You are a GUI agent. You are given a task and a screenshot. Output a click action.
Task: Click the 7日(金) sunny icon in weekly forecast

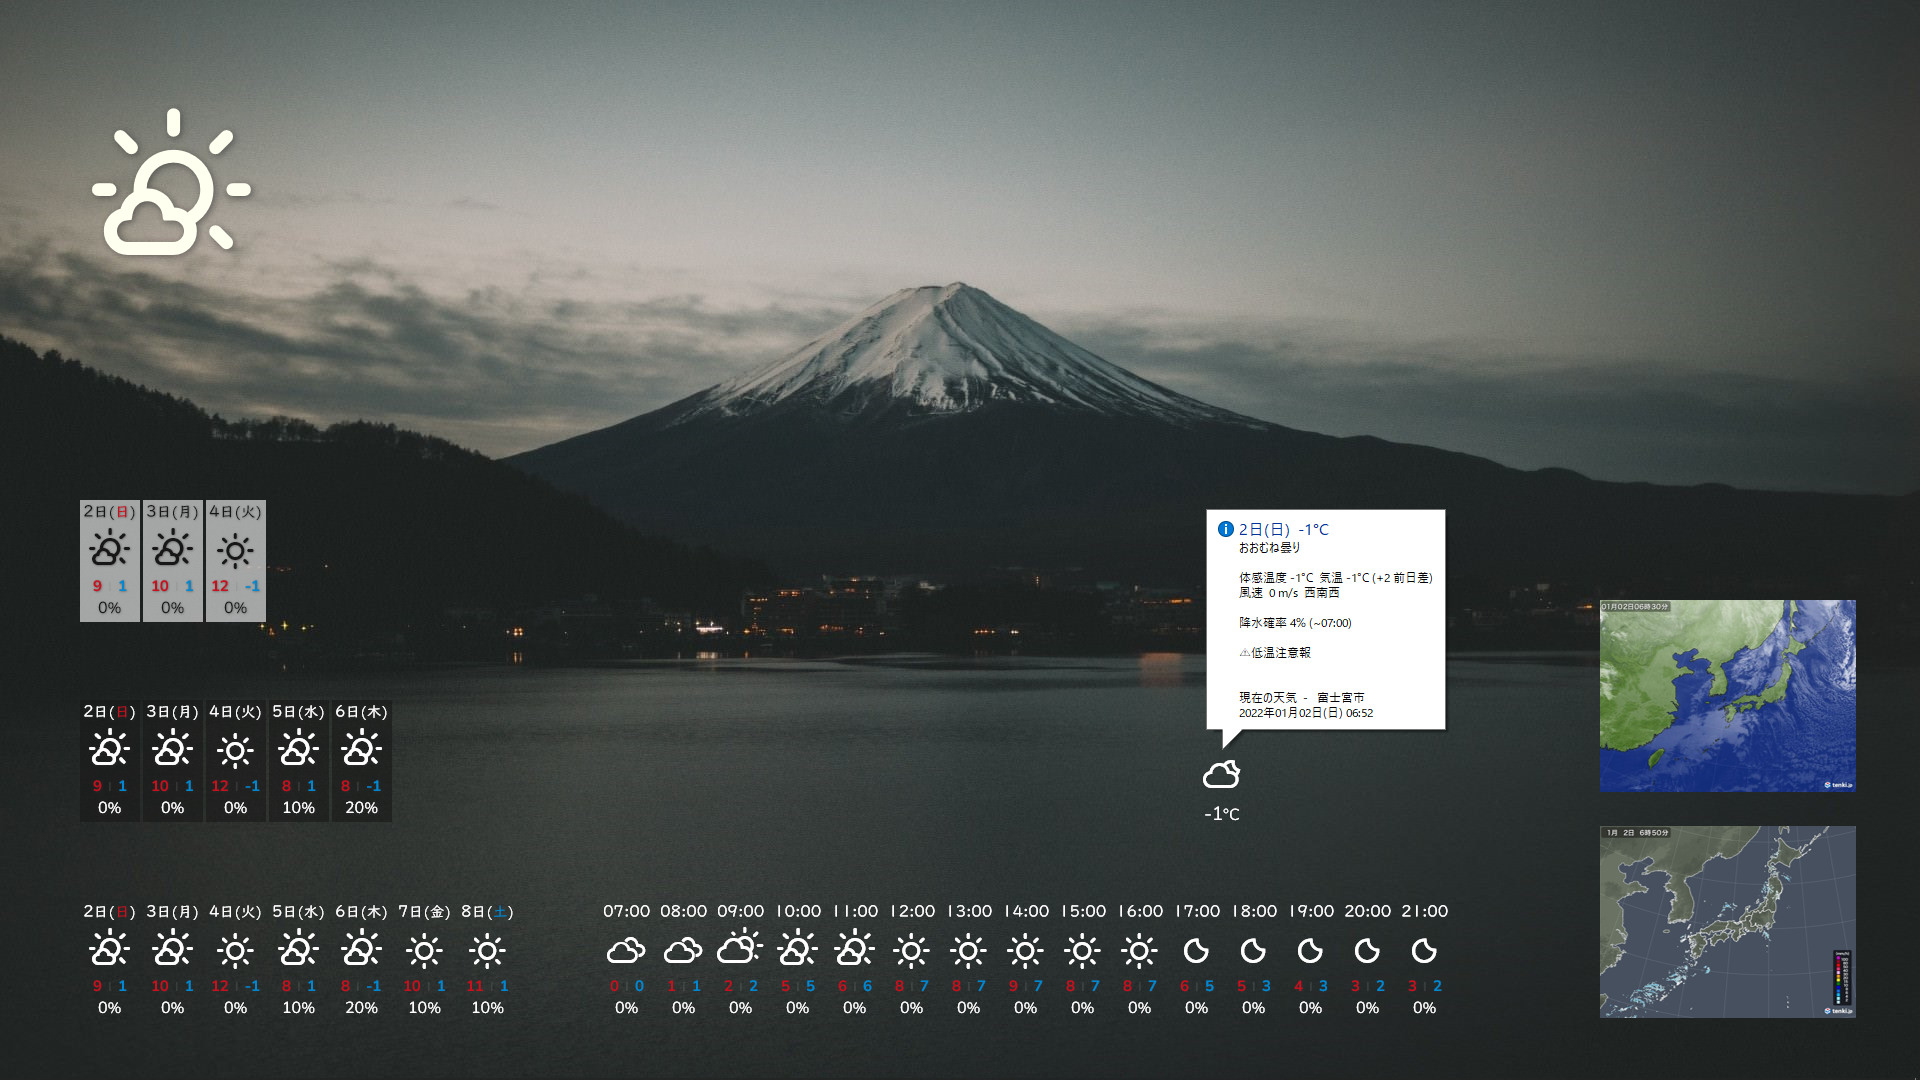pyautogui.click(x=424, y=950)
